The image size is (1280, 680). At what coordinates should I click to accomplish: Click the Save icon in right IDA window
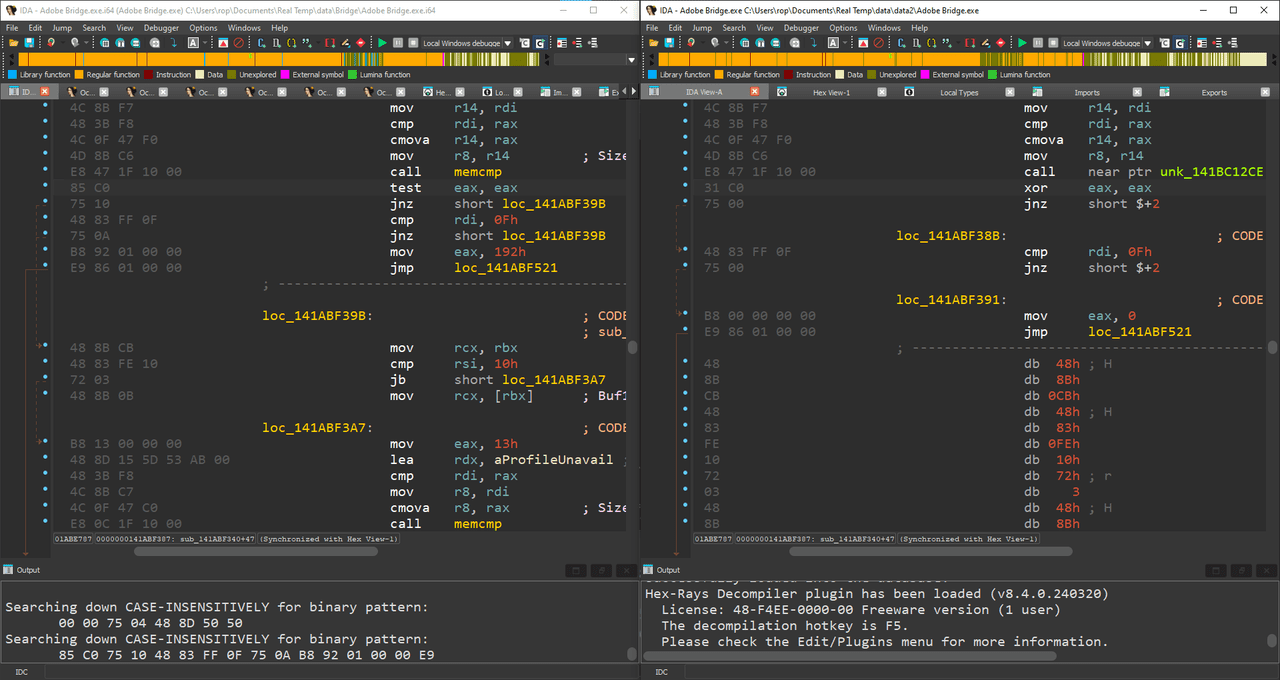[x=669, y=43]
